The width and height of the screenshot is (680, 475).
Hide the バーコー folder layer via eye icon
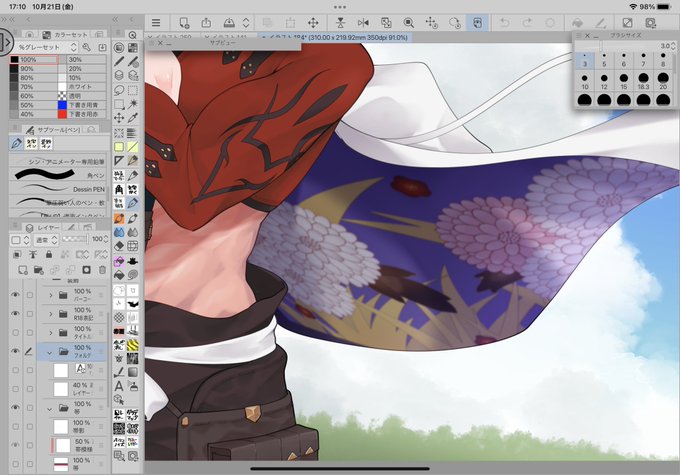tap(16, 295)
